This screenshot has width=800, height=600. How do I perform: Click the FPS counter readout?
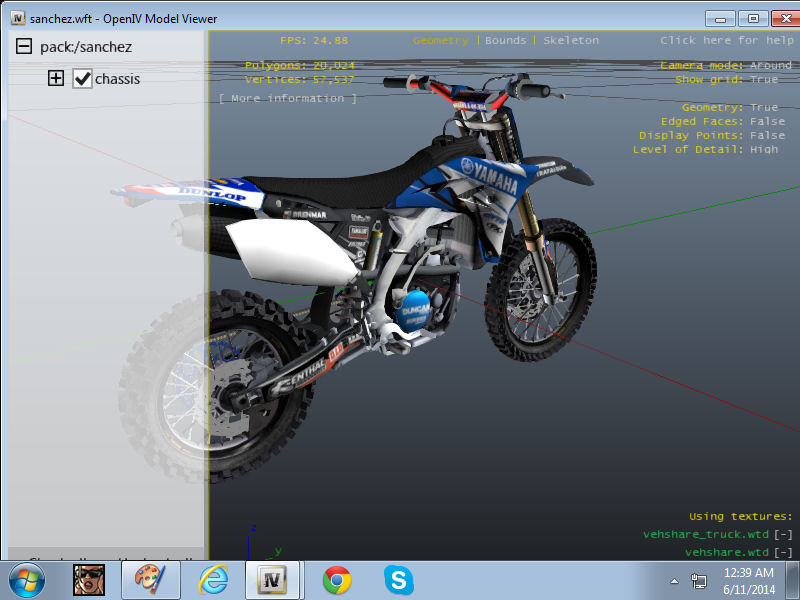(x=314, y=40)
